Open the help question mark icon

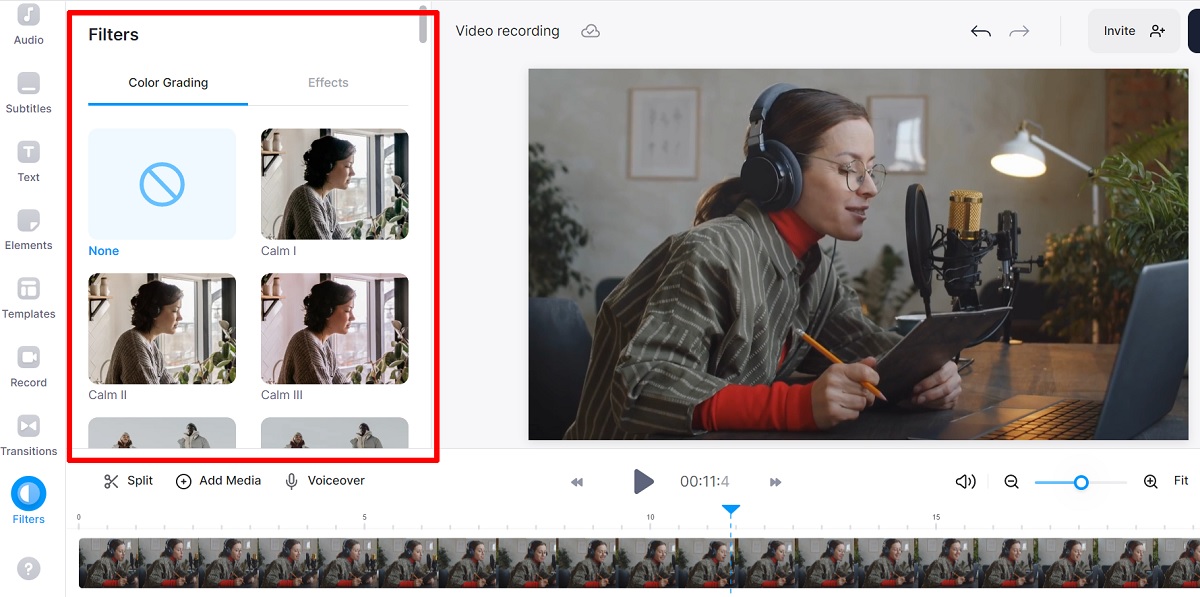click(x=29, y=568)
